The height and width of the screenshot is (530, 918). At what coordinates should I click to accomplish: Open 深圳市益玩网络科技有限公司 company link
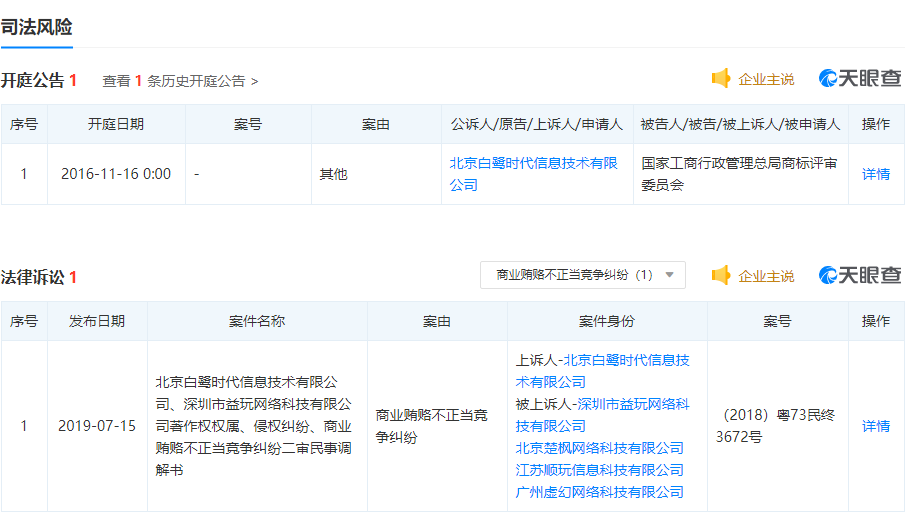pos(603,415)
